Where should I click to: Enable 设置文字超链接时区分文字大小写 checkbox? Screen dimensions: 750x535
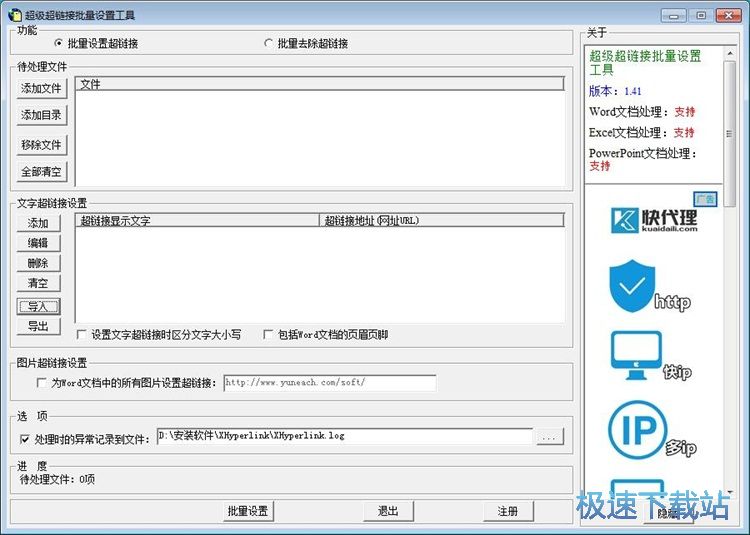point(82,334)
